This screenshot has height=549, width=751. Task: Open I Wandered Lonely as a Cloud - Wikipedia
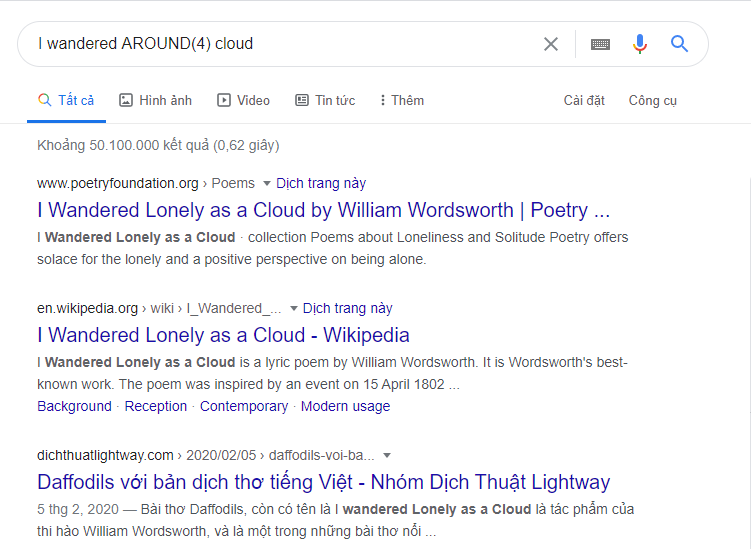[x=223, y=335]
